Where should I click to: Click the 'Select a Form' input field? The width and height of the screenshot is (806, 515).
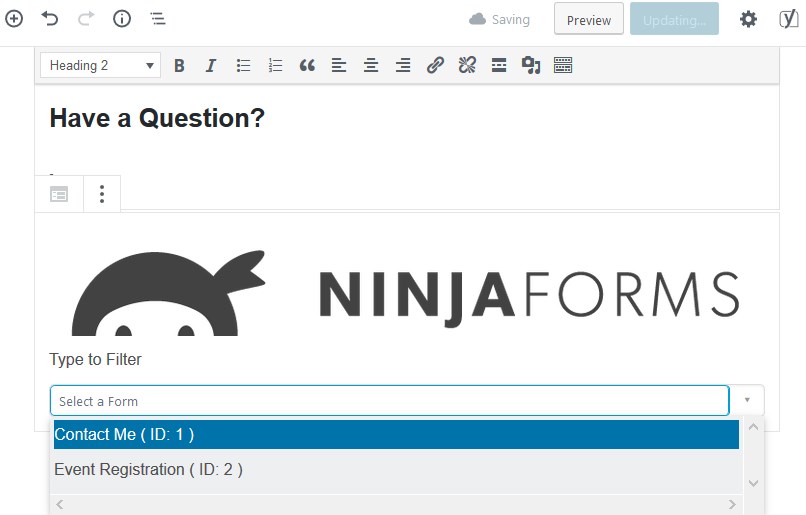pos(390,401)
